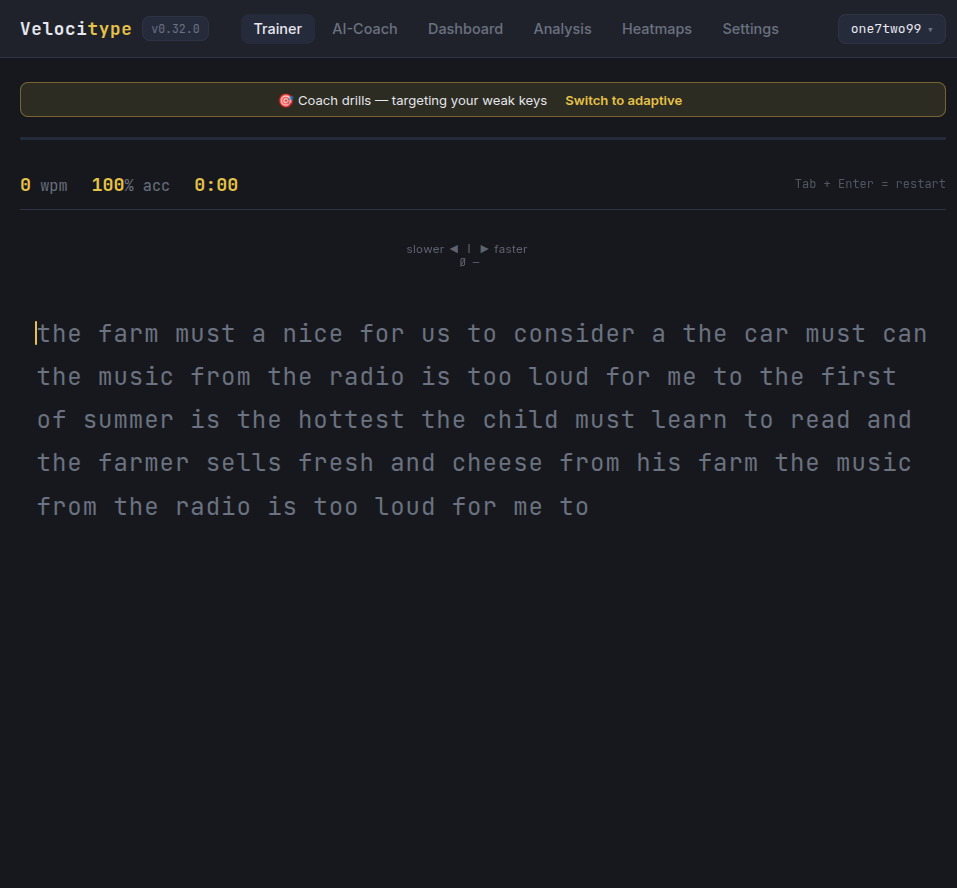Click the 'faster' label
The height and width of the screenshot is (888, 957).
click(x=510, y=249)
